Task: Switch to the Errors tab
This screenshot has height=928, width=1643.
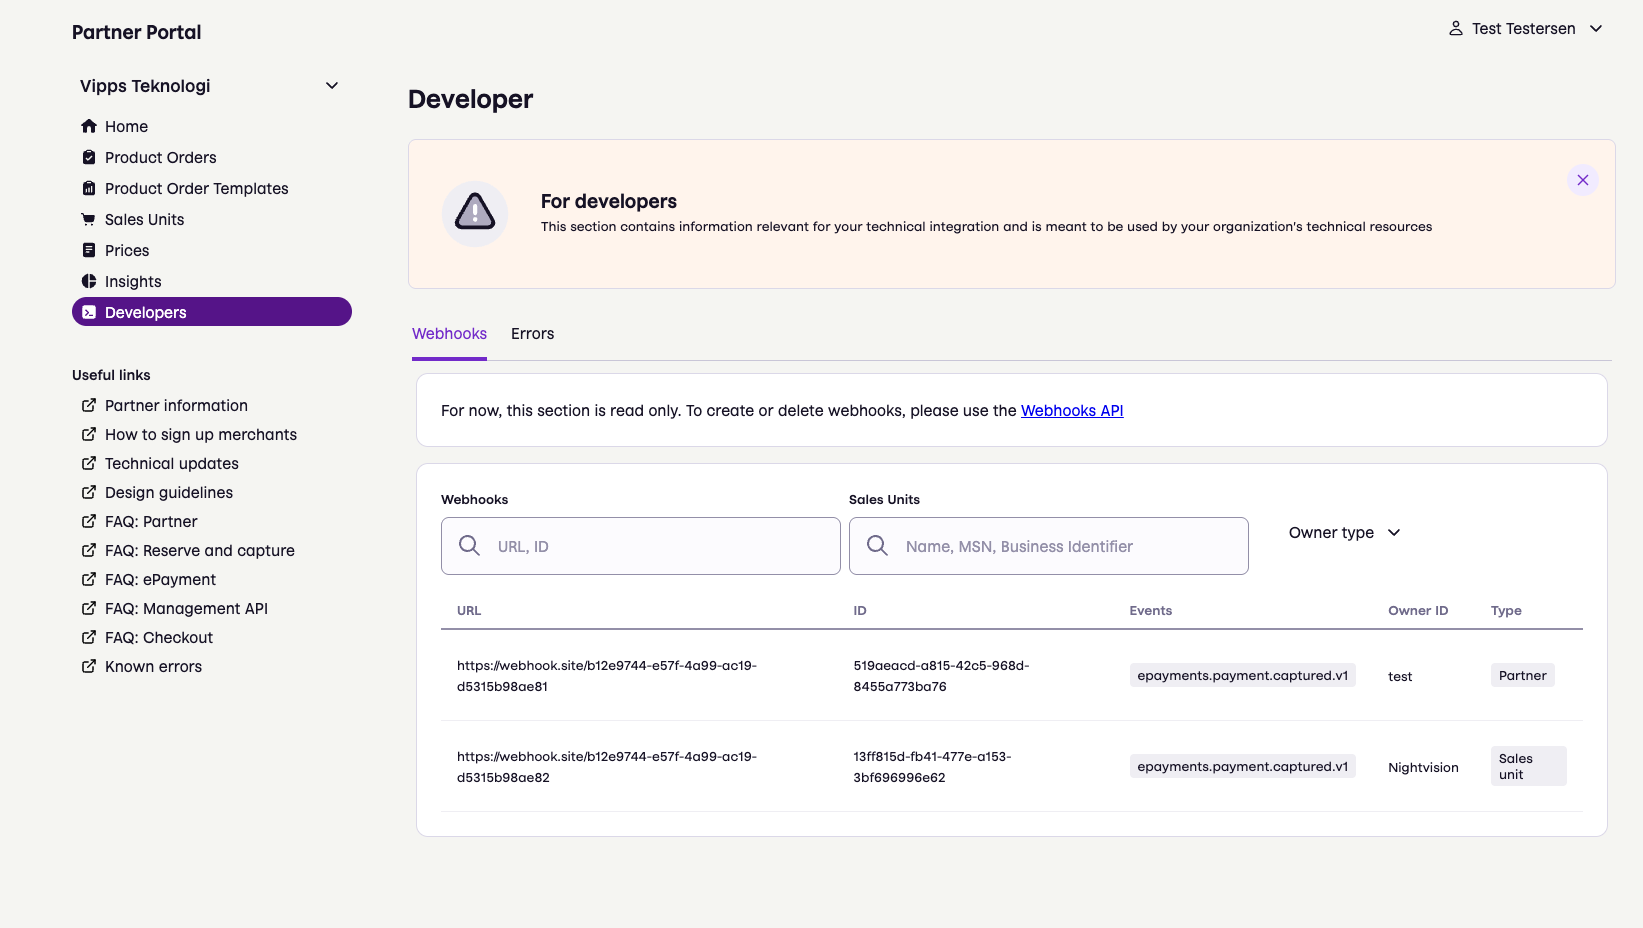Action: pos(532,334)
